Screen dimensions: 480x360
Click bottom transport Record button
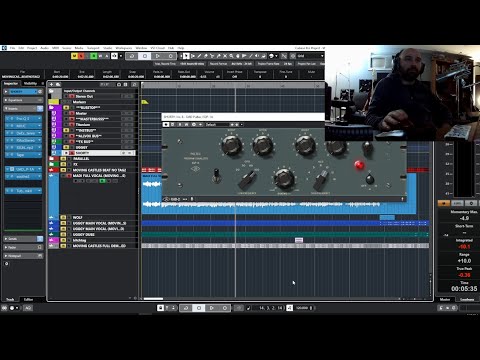pos(225,308)
